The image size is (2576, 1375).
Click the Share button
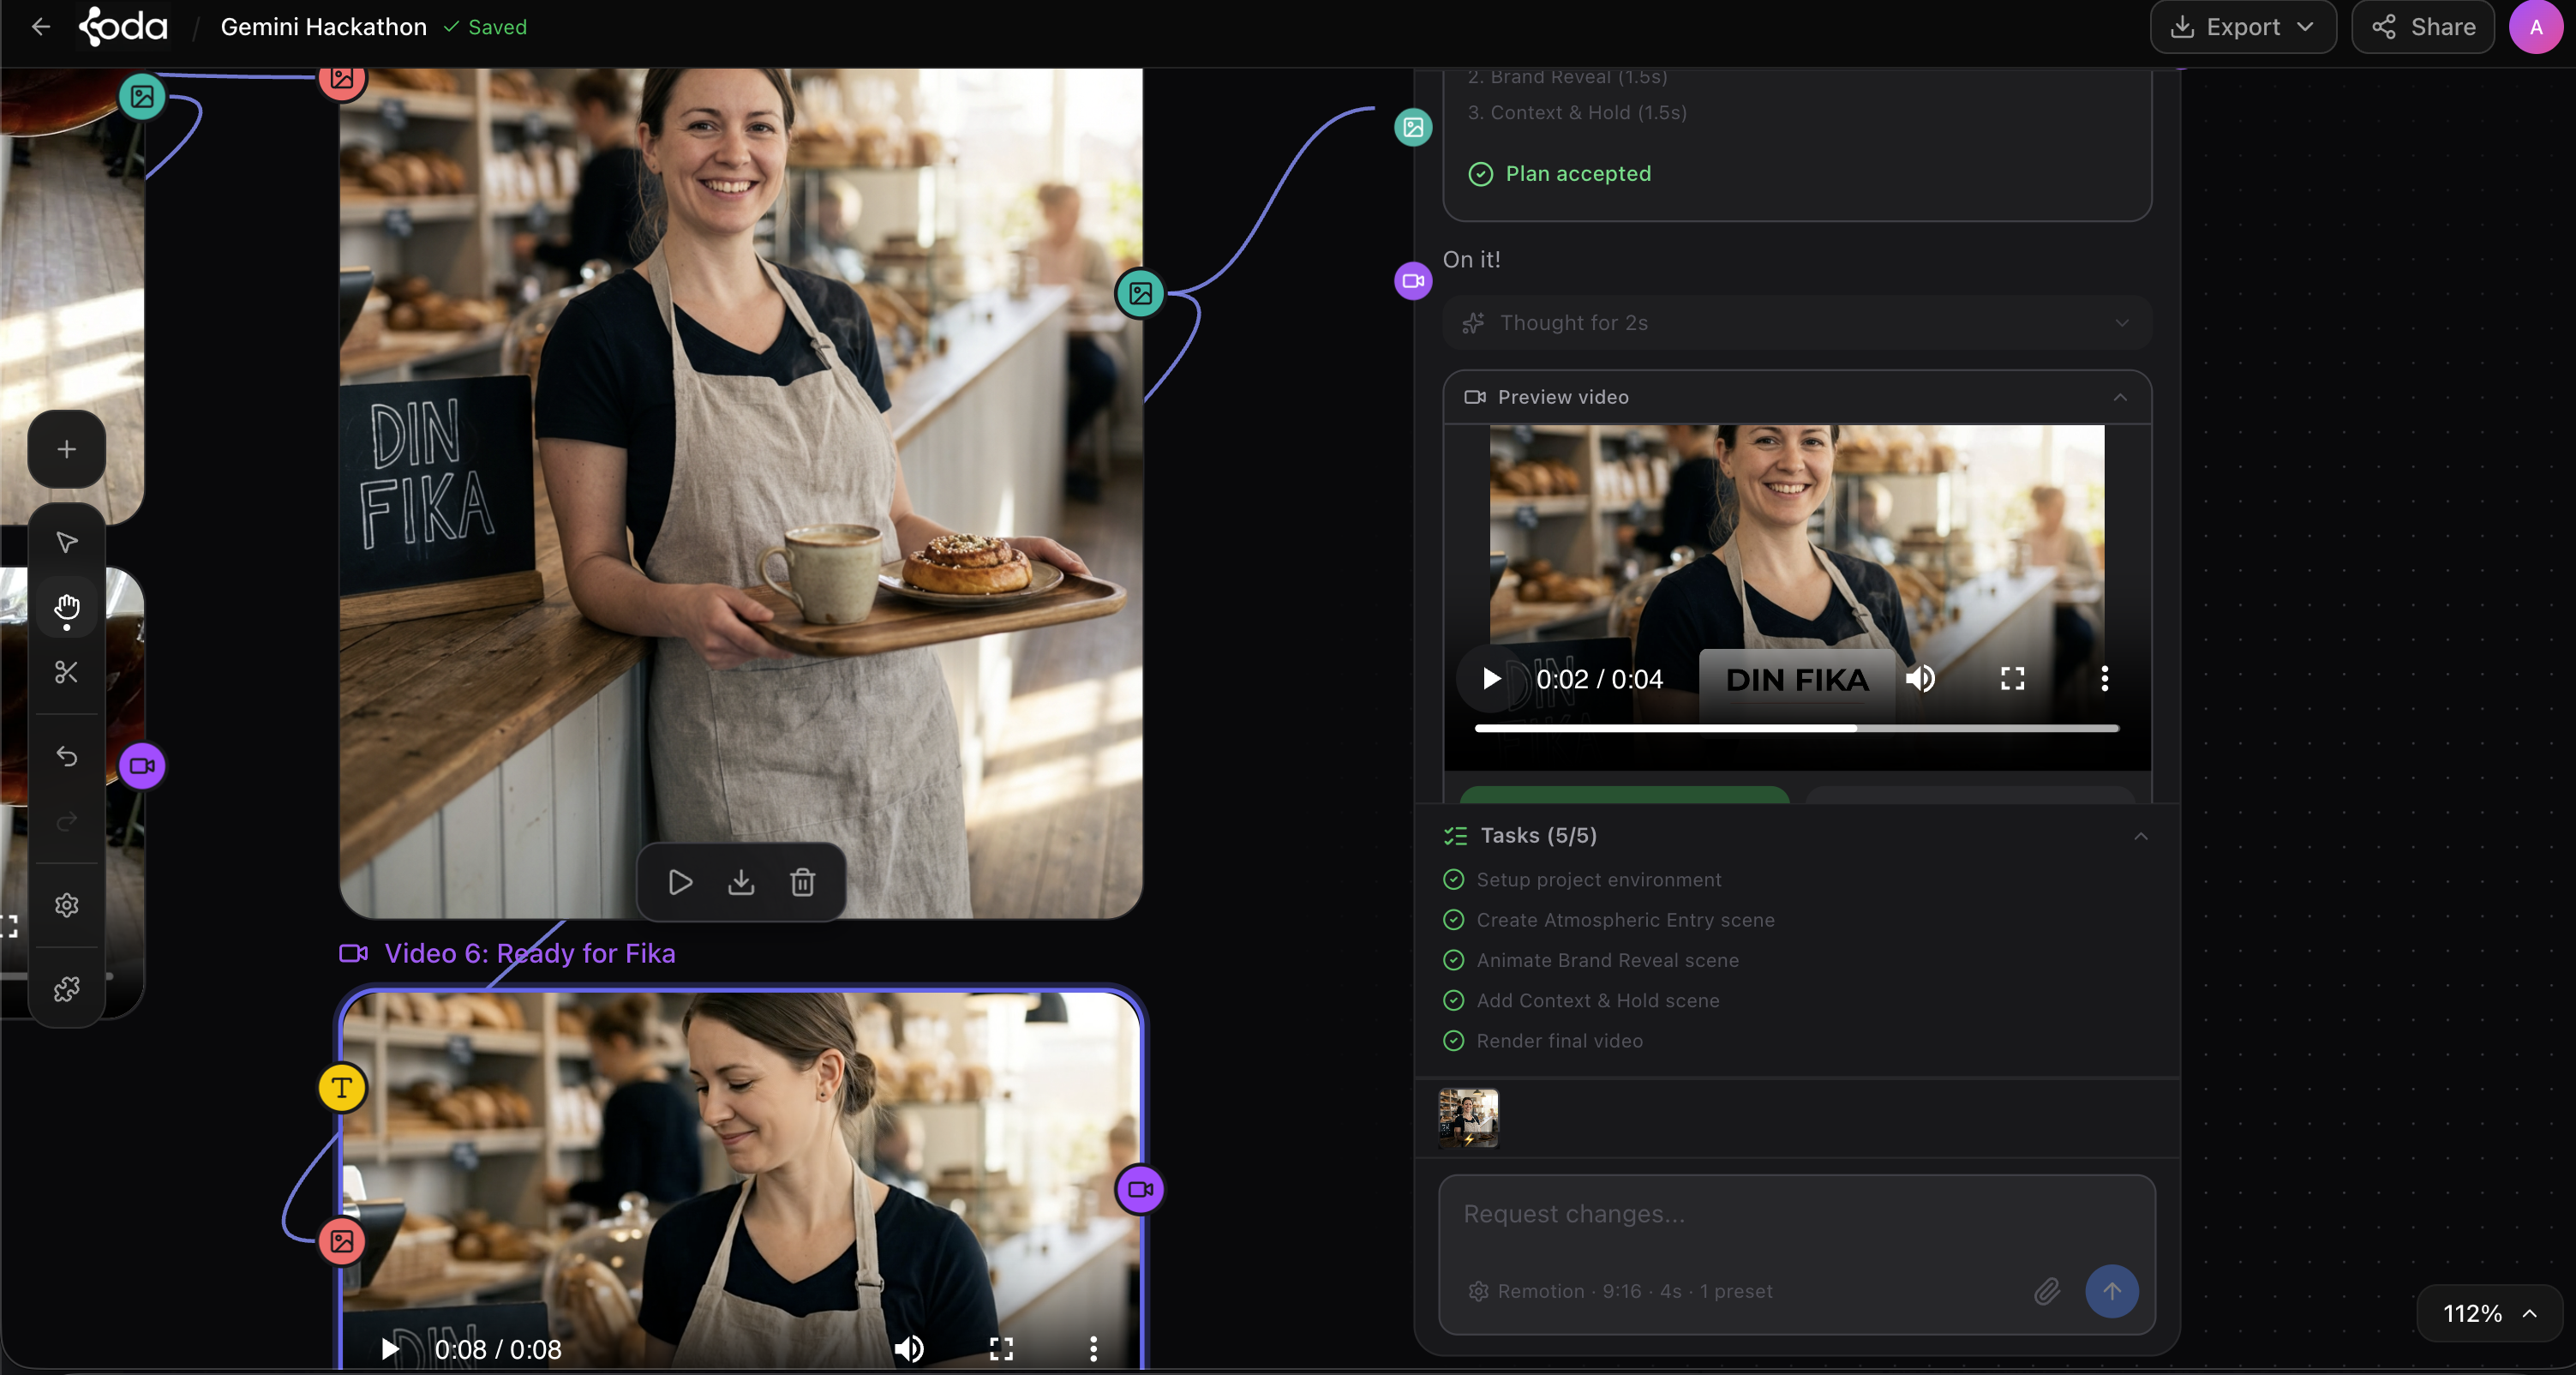pyautogui.click(x=2422, y=27)
